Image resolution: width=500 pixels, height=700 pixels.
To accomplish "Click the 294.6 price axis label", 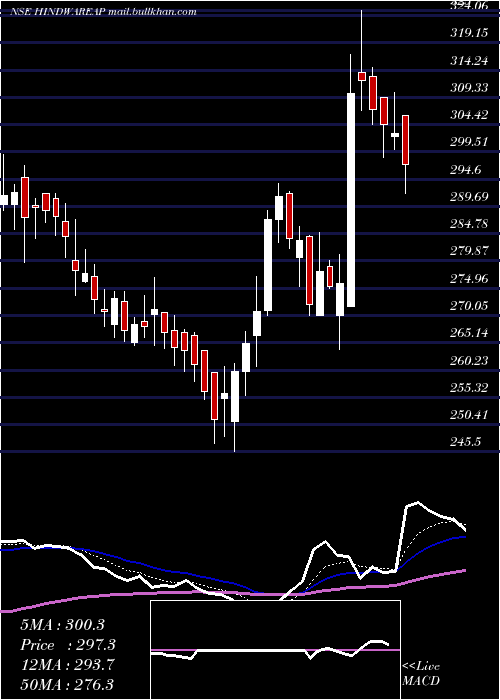I will pyautogui.click(x=465, y=170).
